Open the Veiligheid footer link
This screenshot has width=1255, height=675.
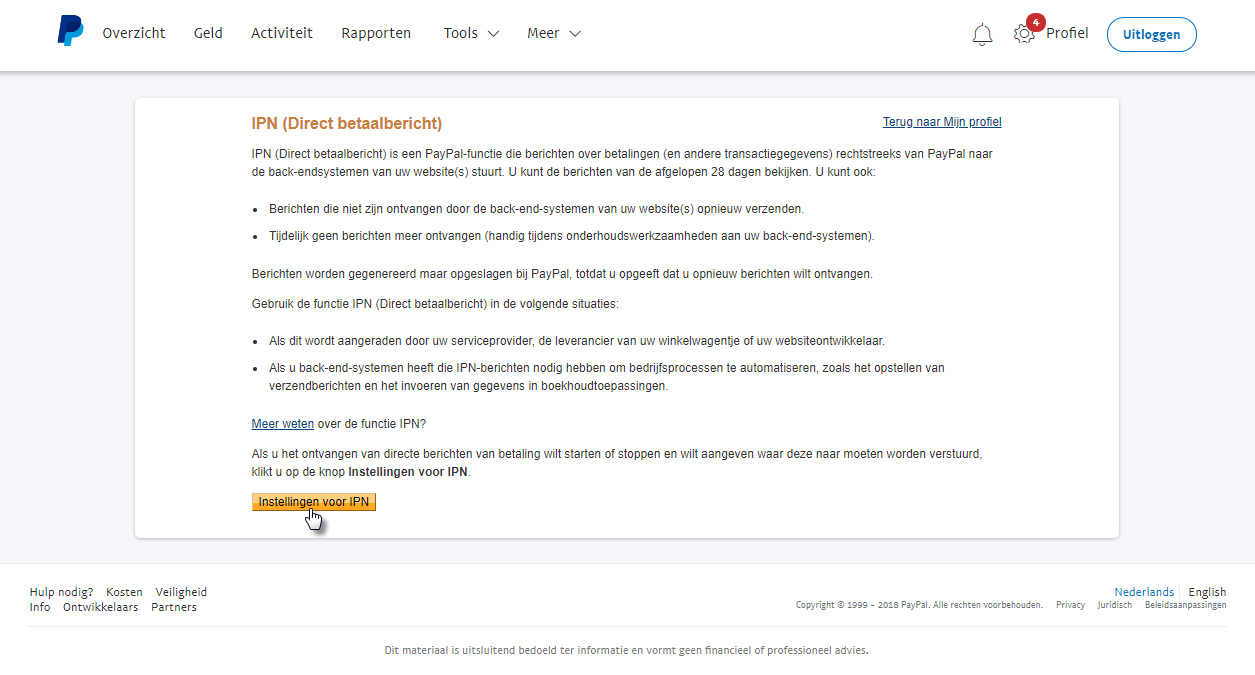pos(181,592)
